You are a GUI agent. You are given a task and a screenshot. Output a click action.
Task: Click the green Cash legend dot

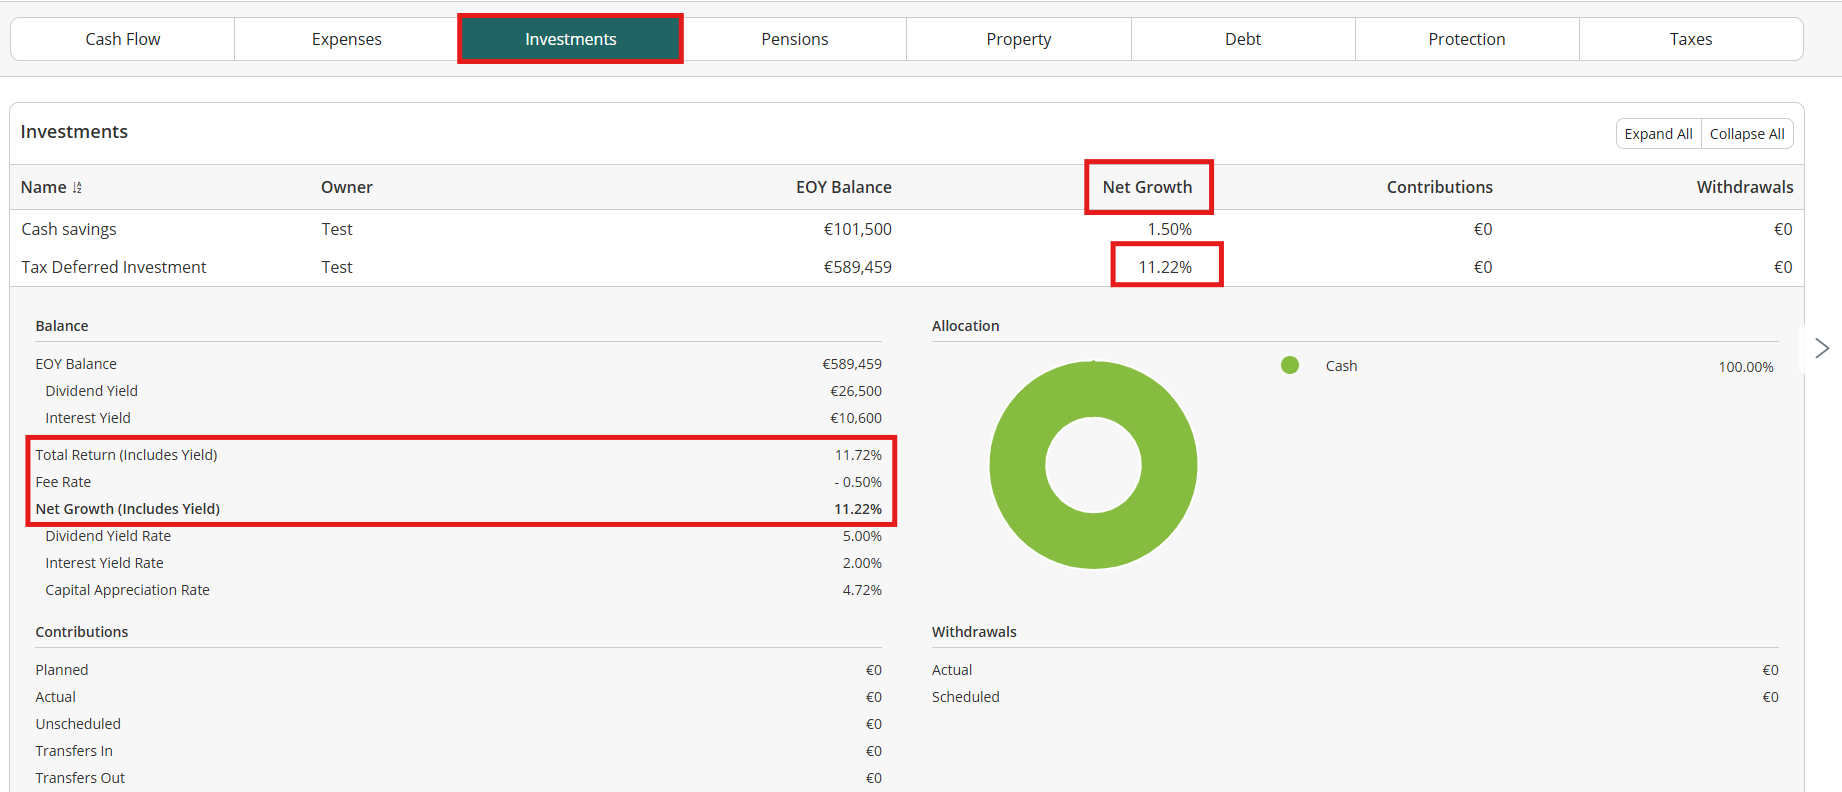tap(1289, 366)
